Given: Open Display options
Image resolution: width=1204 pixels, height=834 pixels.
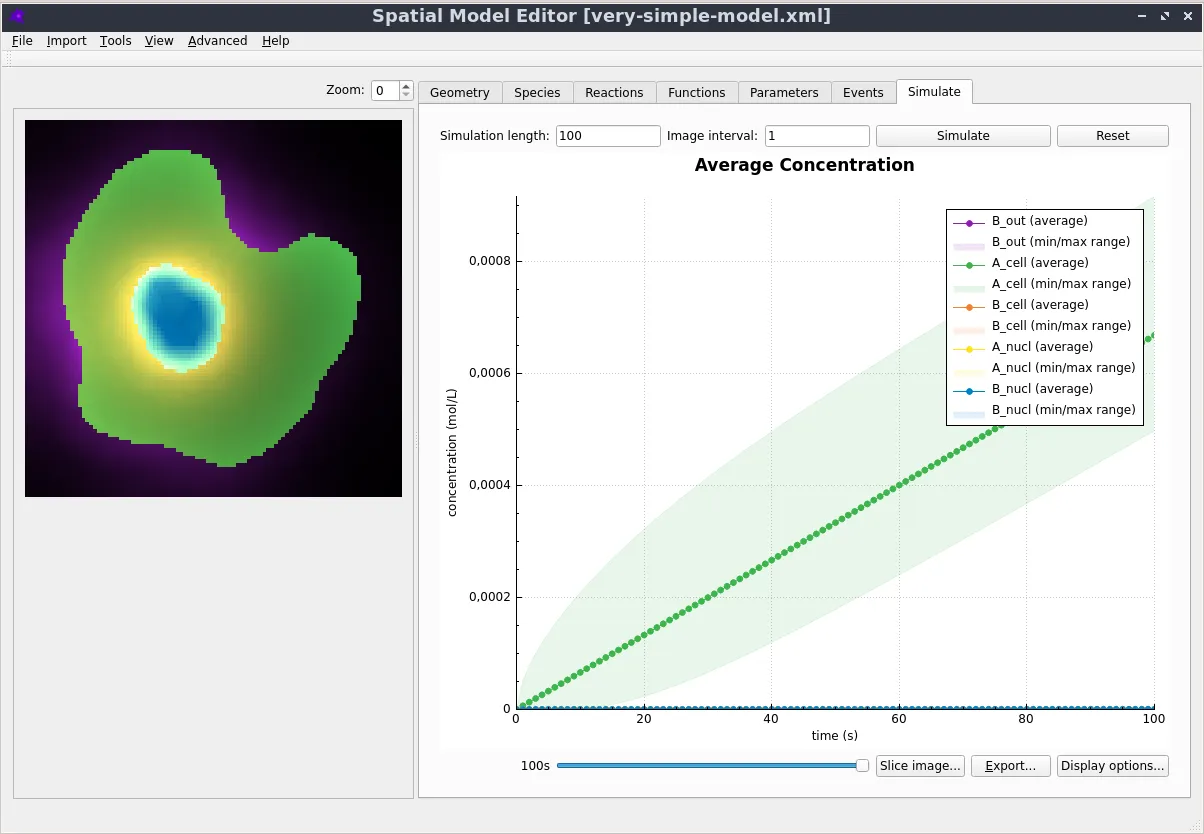Looking at the screenshot, I should tap(1113, 766).
